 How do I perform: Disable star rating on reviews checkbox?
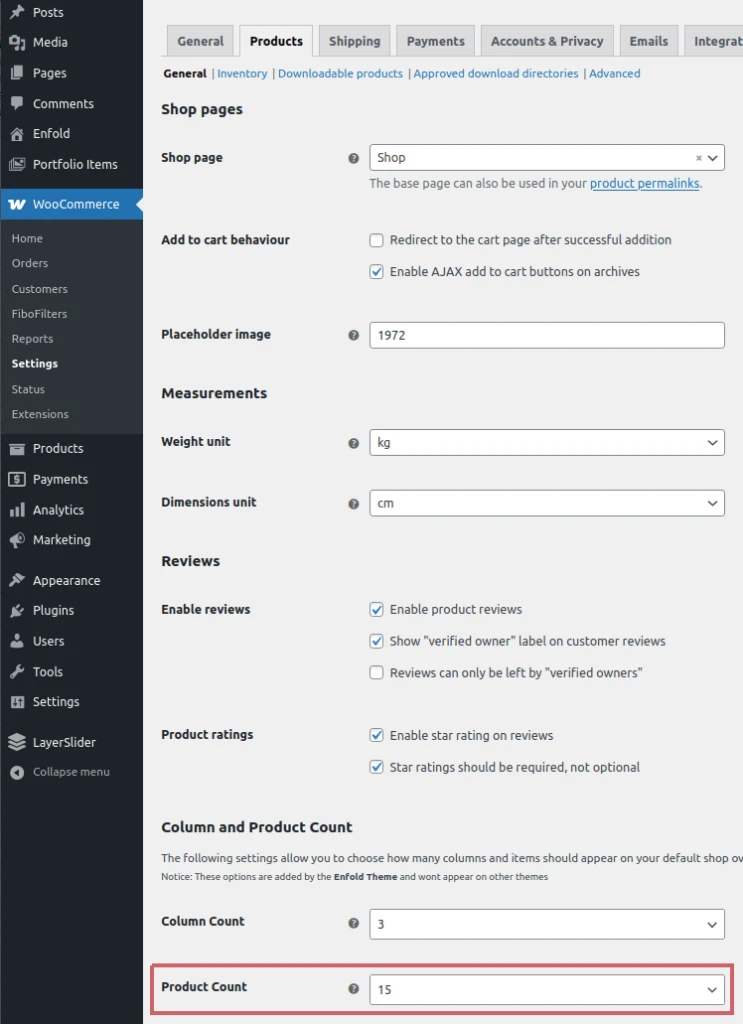point(377,735)
